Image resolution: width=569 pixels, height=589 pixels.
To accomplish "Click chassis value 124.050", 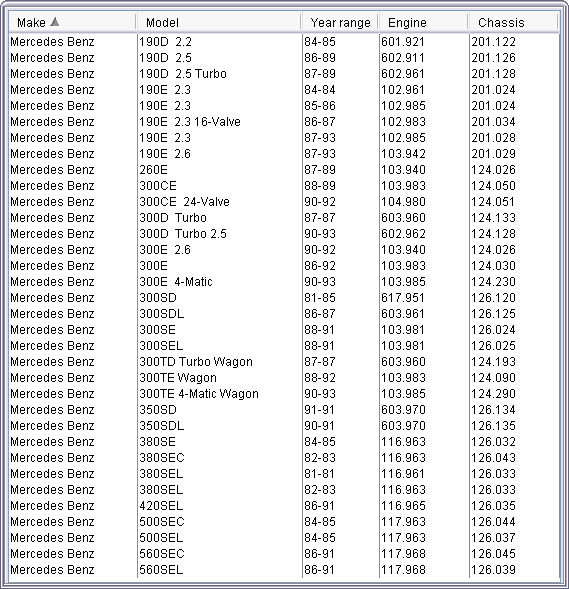I will pos(494,186).
